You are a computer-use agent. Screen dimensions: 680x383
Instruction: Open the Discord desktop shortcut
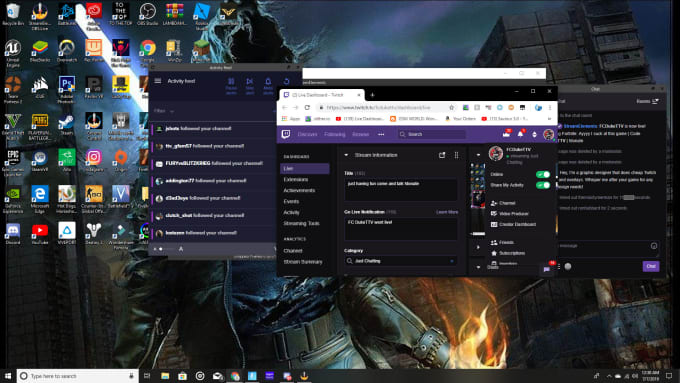click(x=13, y=233)
